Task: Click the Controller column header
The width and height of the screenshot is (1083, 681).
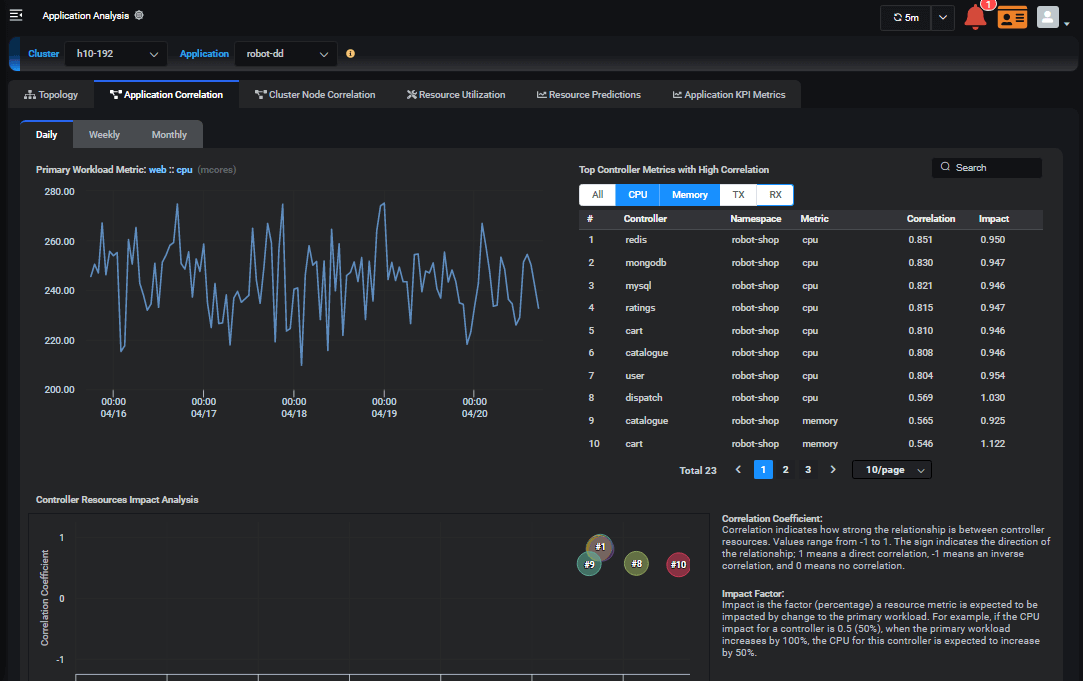Action: tap(645, 218)
